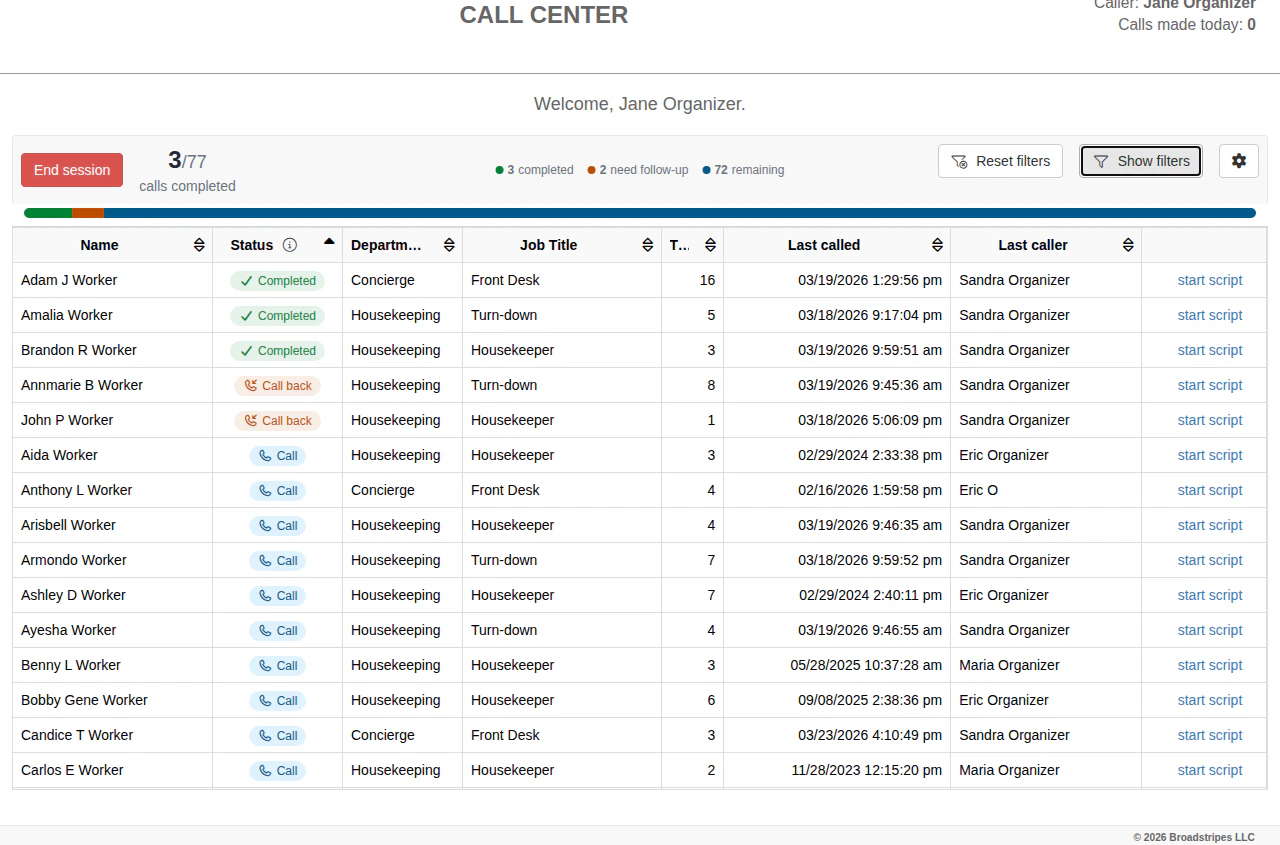Click the sort arrows on the Name column
The image size is (1280, 845).
[199, 244]
